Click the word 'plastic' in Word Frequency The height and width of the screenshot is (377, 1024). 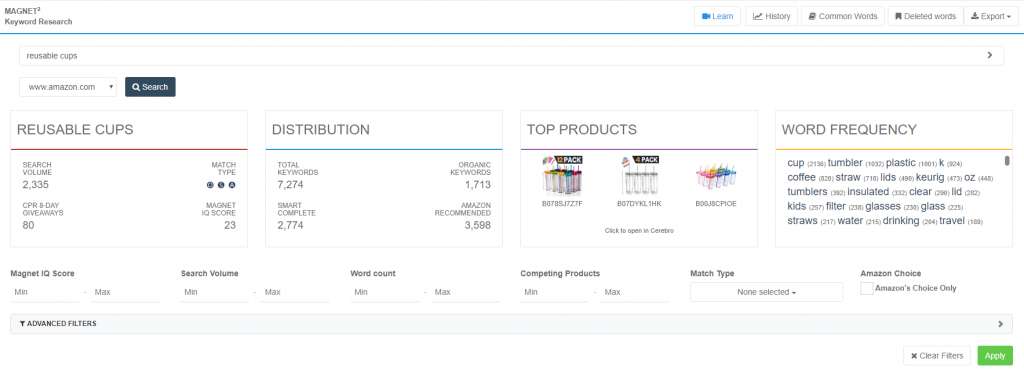click(901, 163)
